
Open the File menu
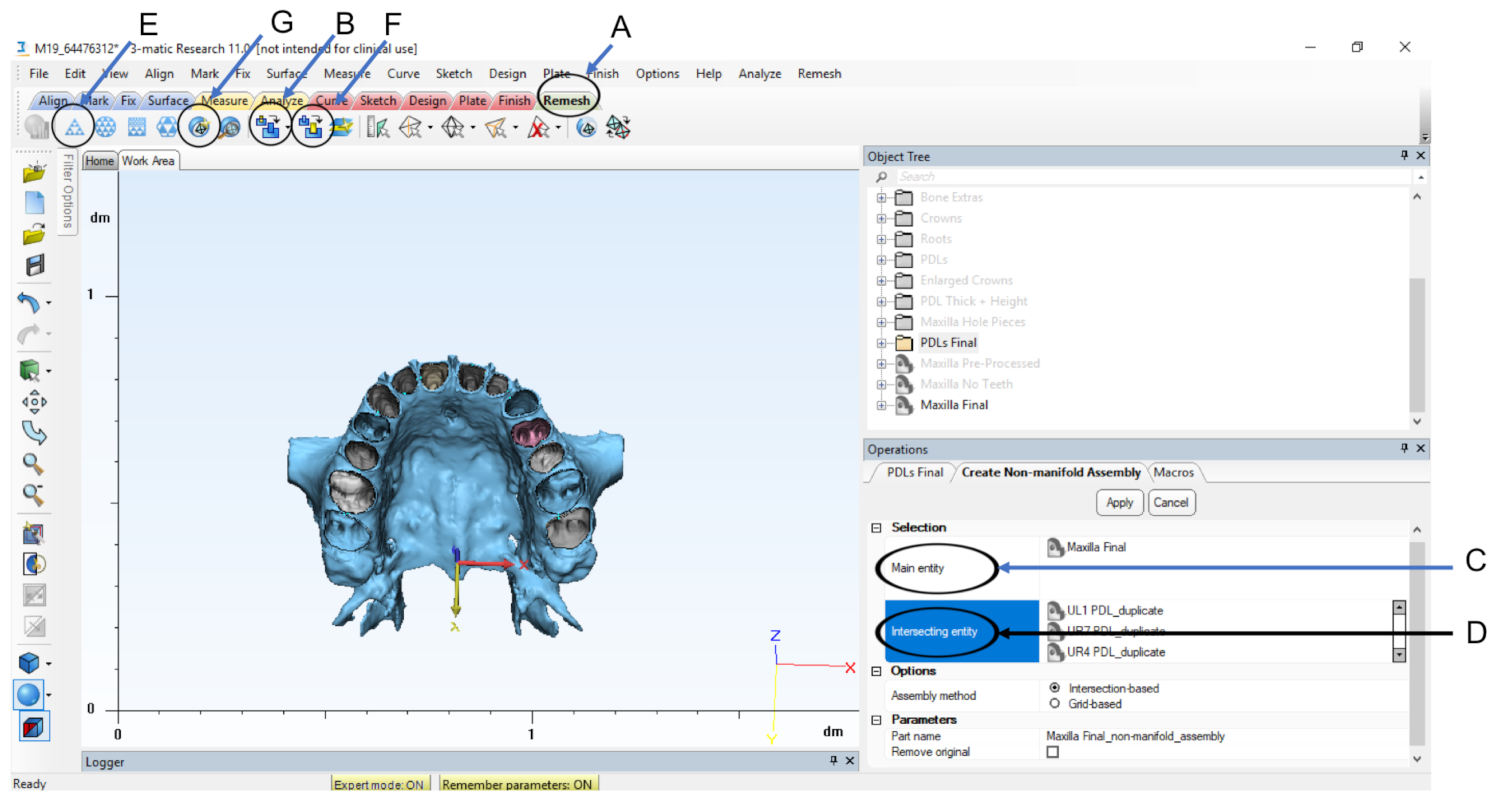point(39,73)
